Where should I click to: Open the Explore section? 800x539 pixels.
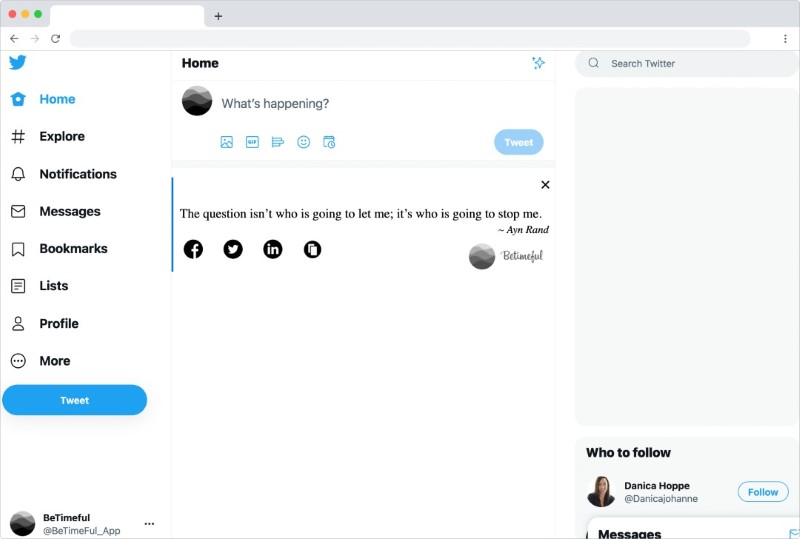tap(48, 136)
